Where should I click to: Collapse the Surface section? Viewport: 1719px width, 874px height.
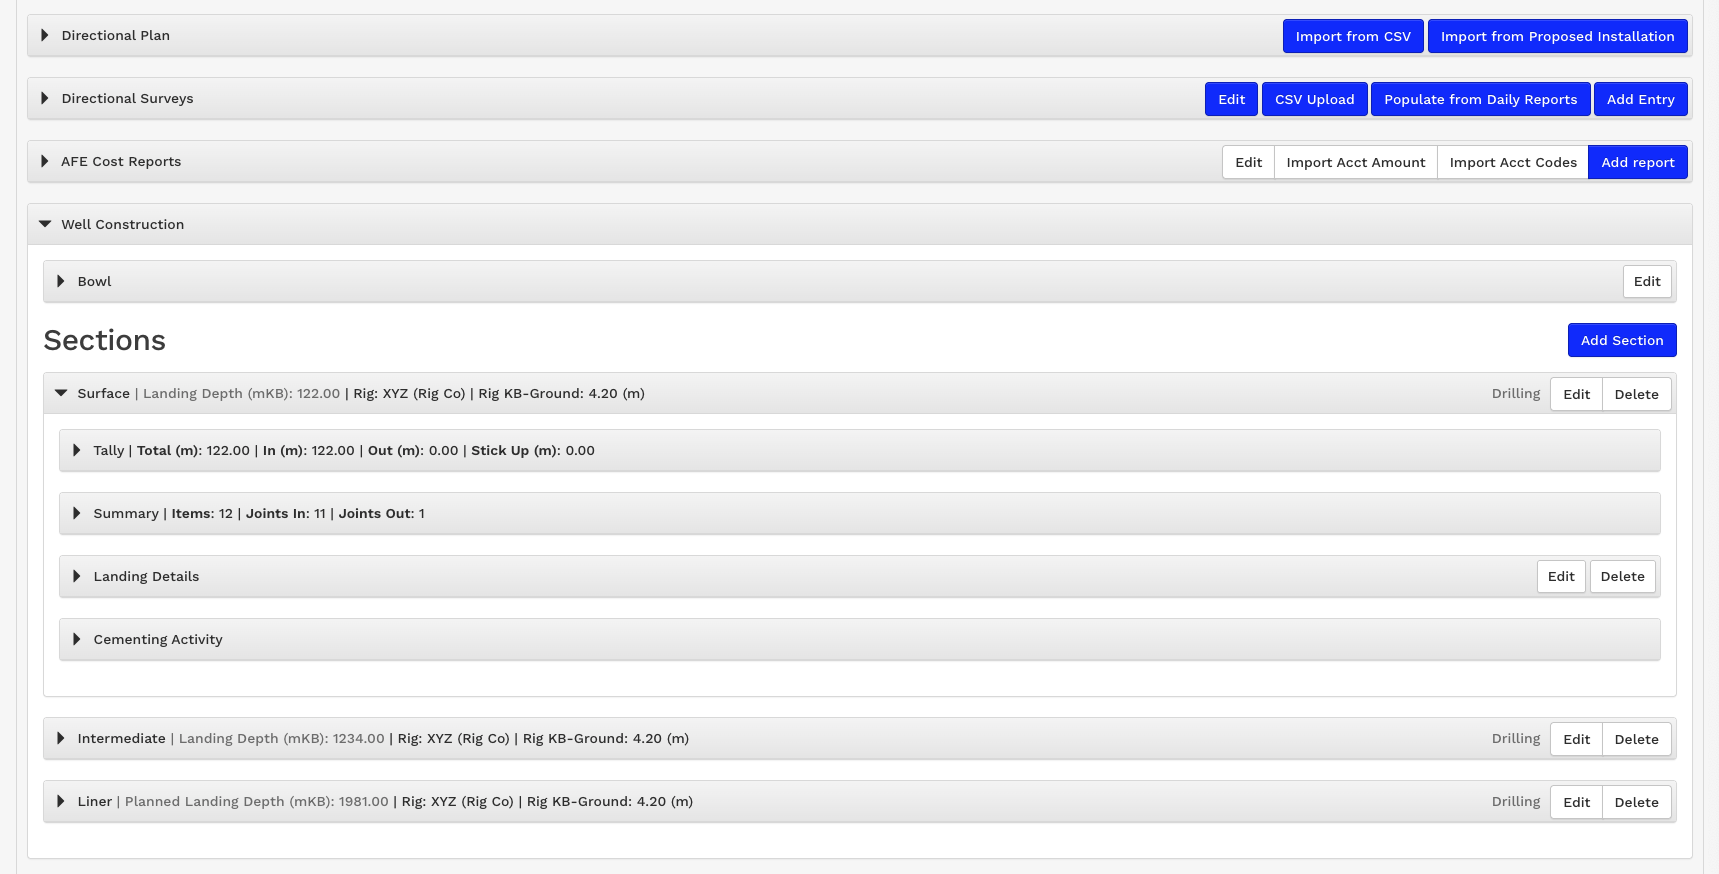[x=61, y=394]
